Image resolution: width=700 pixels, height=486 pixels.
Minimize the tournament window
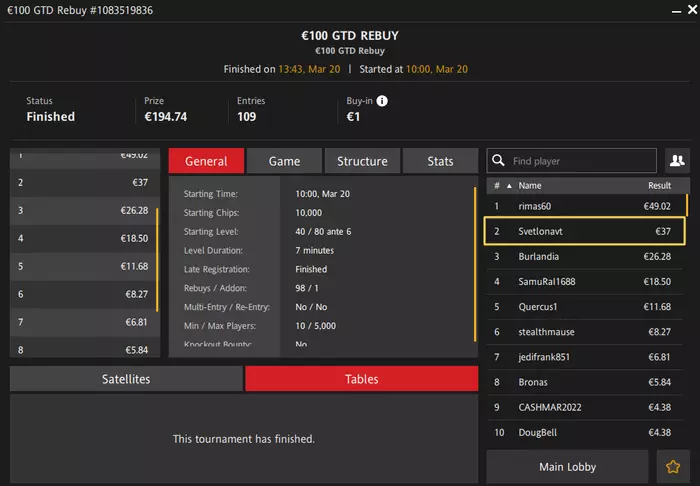click(x=676, y=11)
